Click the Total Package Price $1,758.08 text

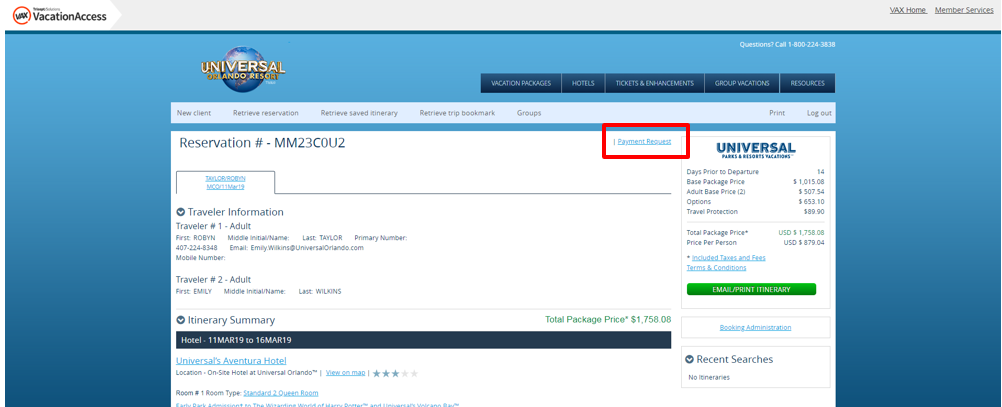click(608, 319)
